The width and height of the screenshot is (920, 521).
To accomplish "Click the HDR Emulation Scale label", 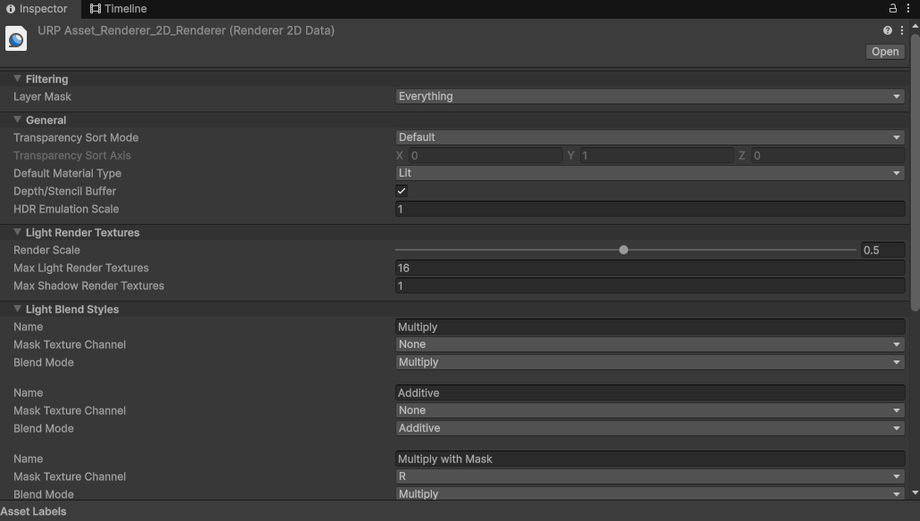I will tap(66, 209).
